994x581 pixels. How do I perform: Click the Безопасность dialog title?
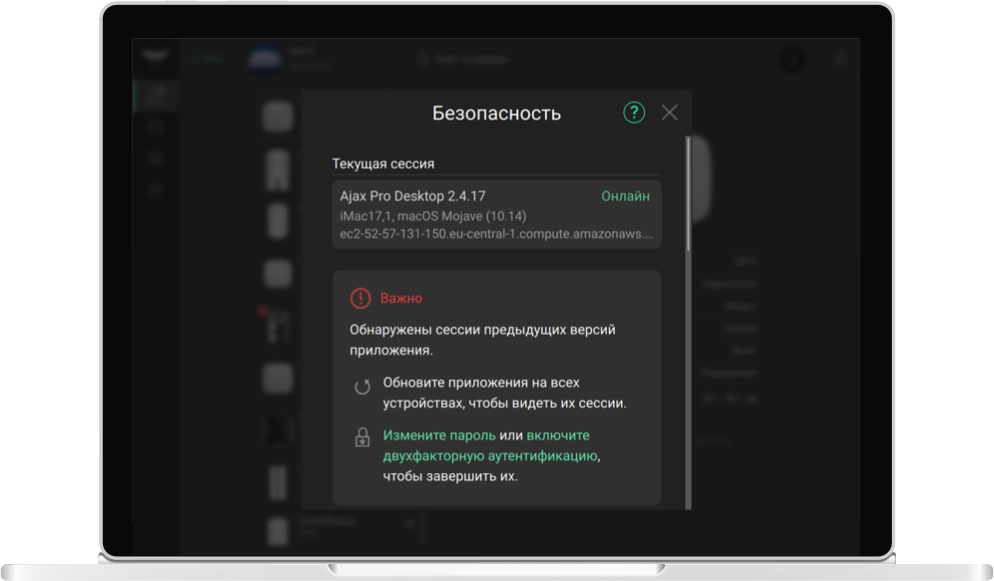tap(496, 113)
